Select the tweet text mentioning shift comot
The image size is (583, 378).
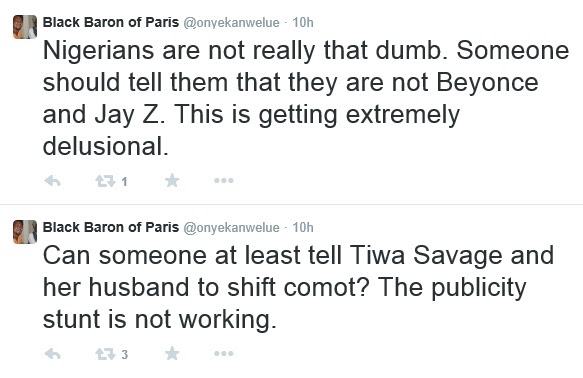299,288
